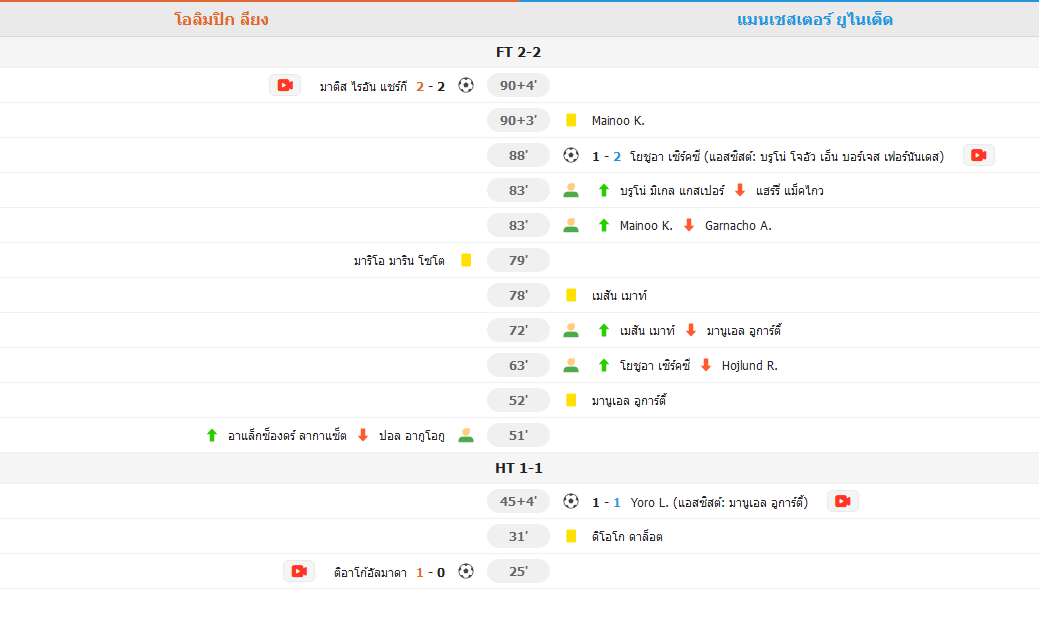Click the substitution player icon in แฮร์รี่ แม็คไกว's row
1044x627 pixels.
click(571, 190)
